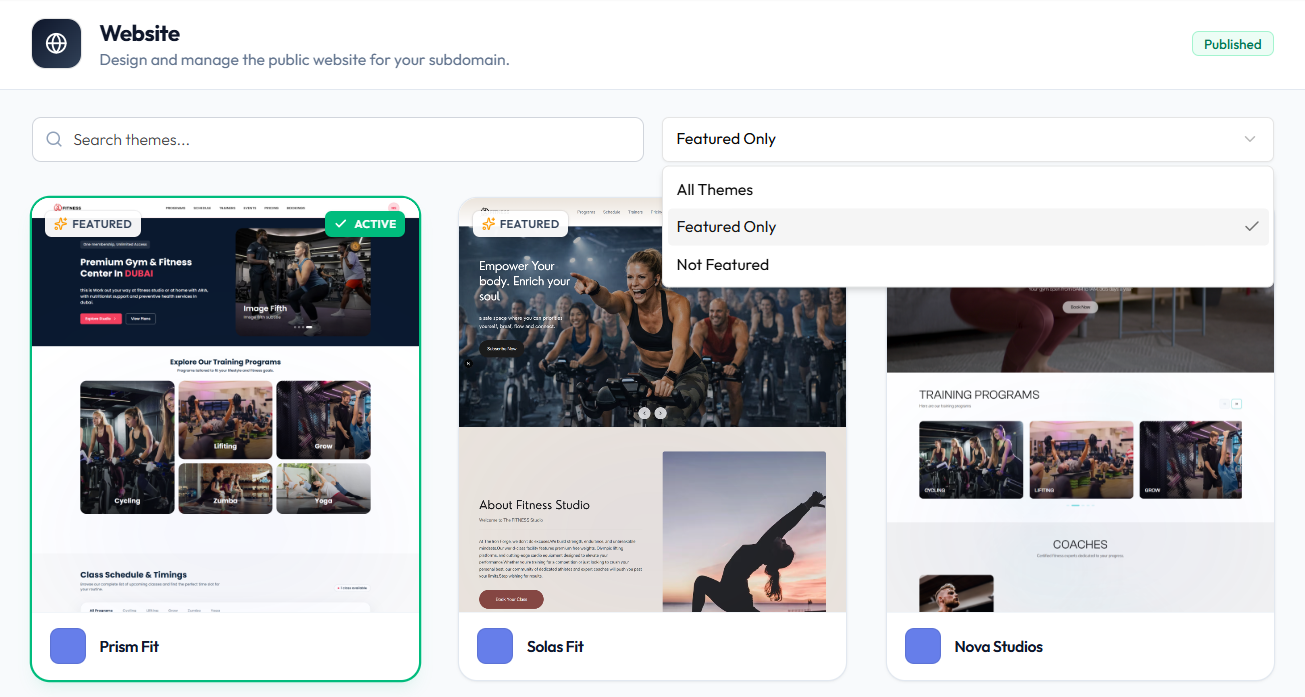This screenshot has height=697, width=1305.
Task: Click previous slide arrow in Solas Fit preview
Action: 644,413
